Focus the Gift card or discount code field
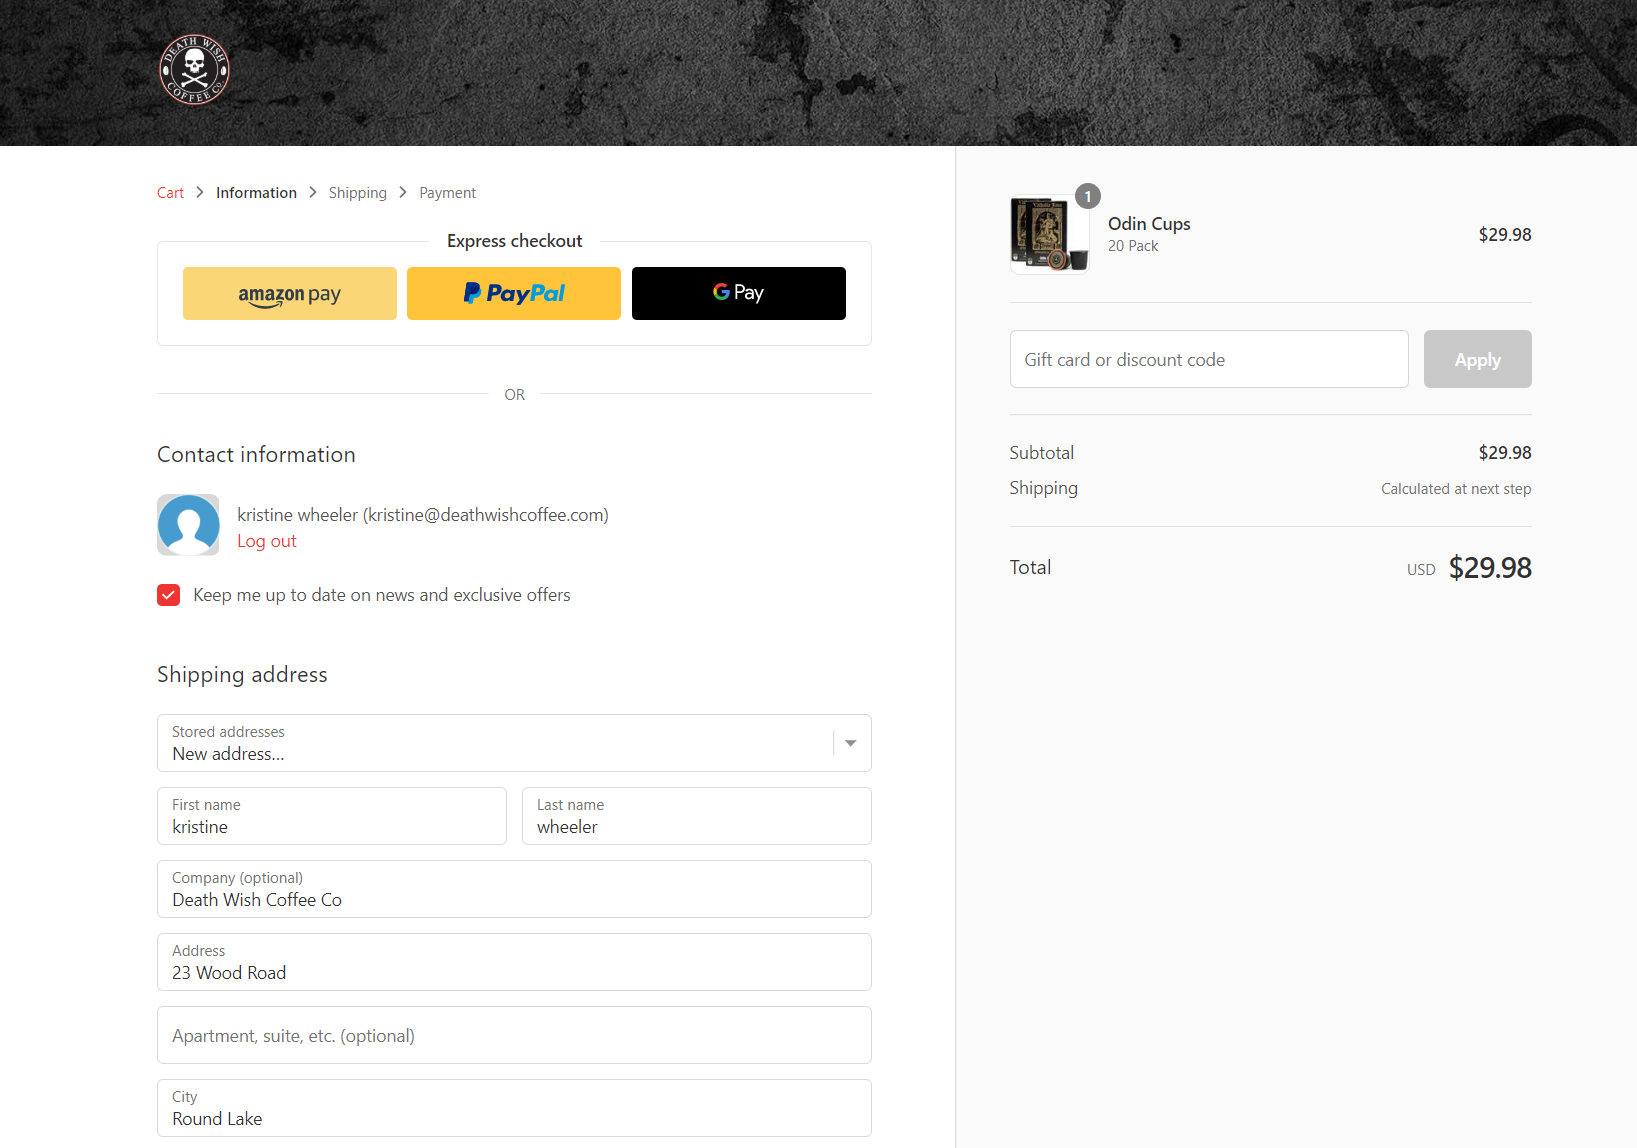 click(x=1209, y=359)
